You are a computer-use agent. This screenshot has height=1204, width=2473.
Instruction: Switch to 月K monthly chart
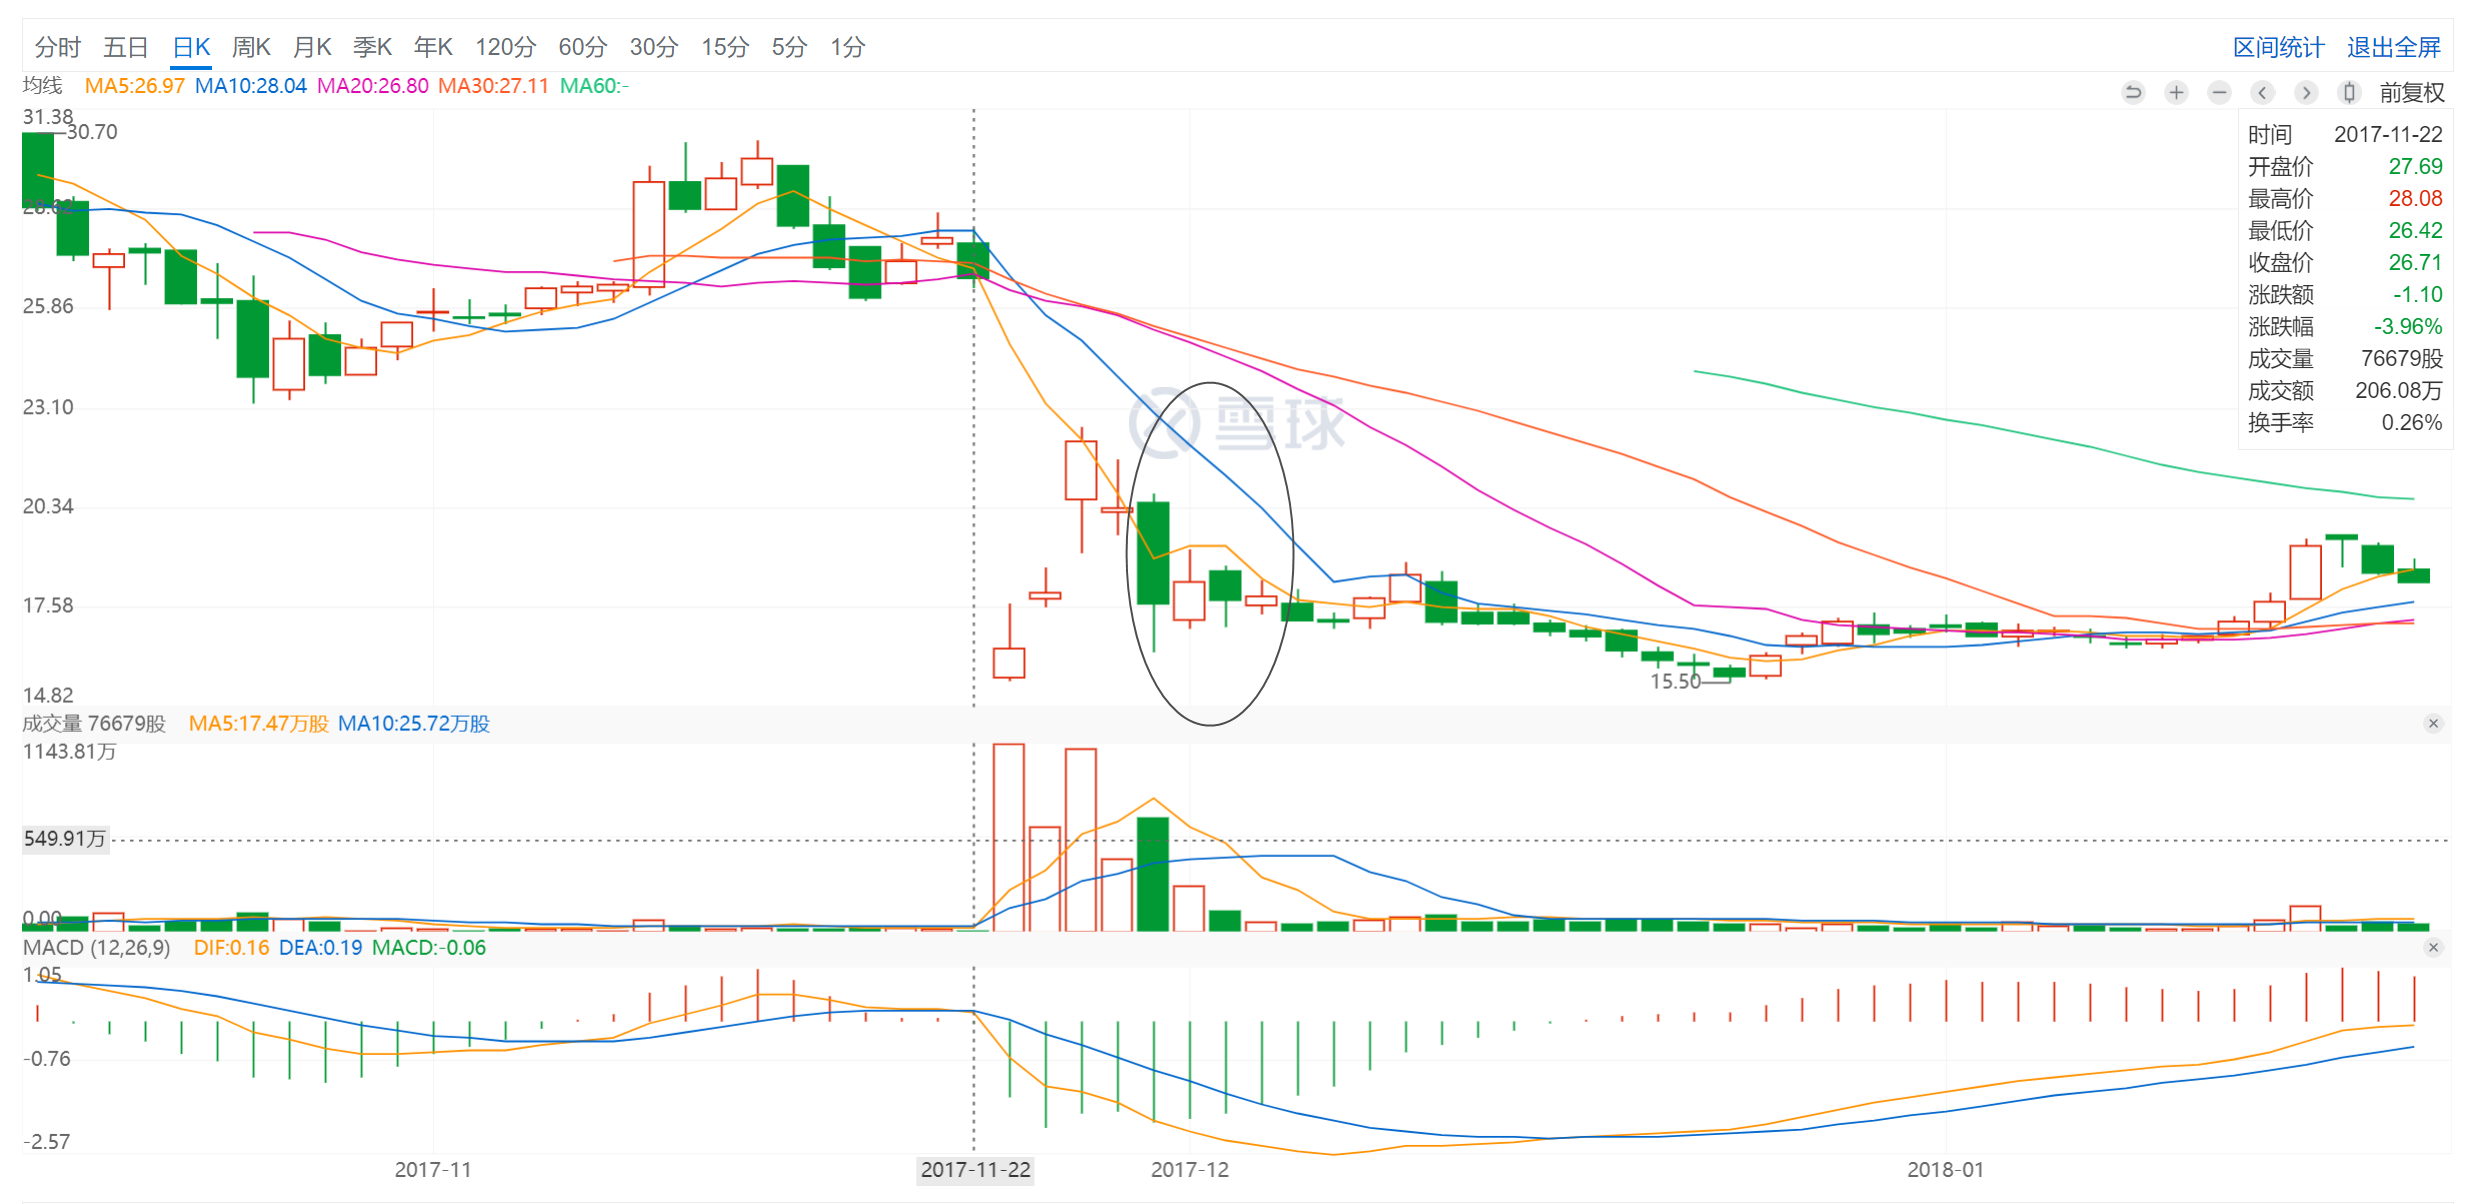pyautogui.click(x=312, y=47)
